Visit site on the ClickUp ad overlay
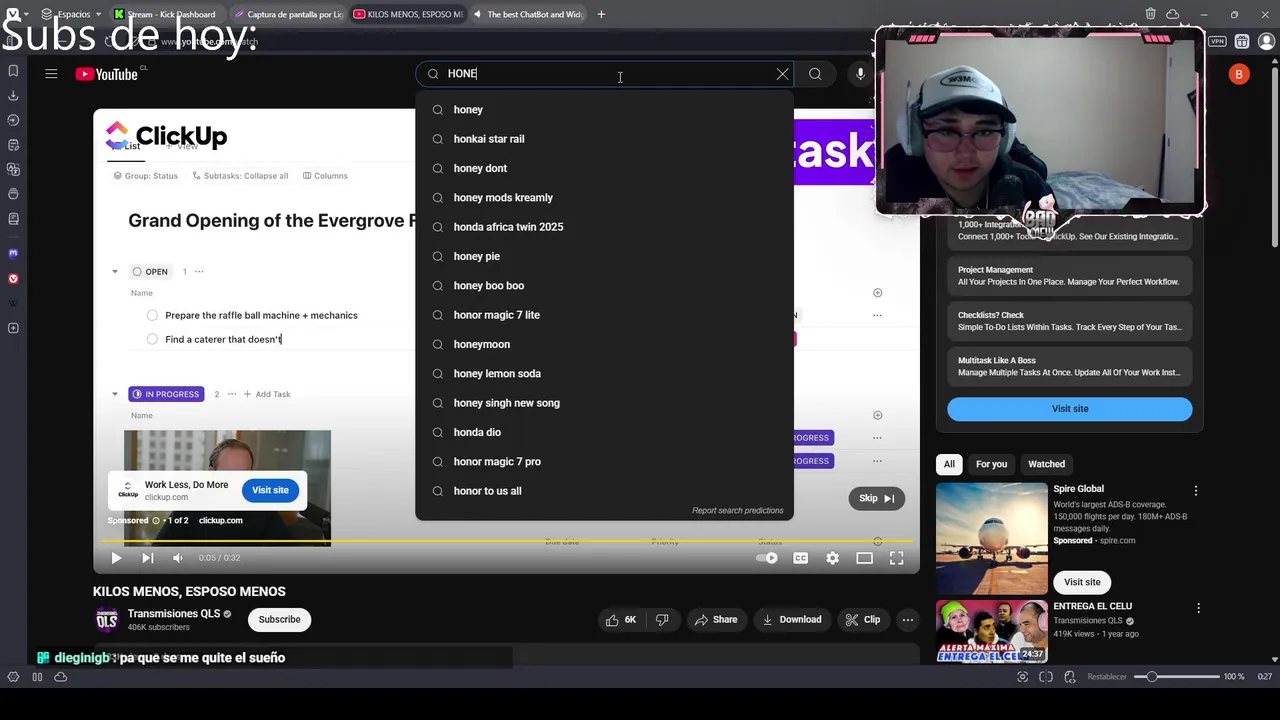Viewport: 1280px width, 720px height. (x=270, y=490)
